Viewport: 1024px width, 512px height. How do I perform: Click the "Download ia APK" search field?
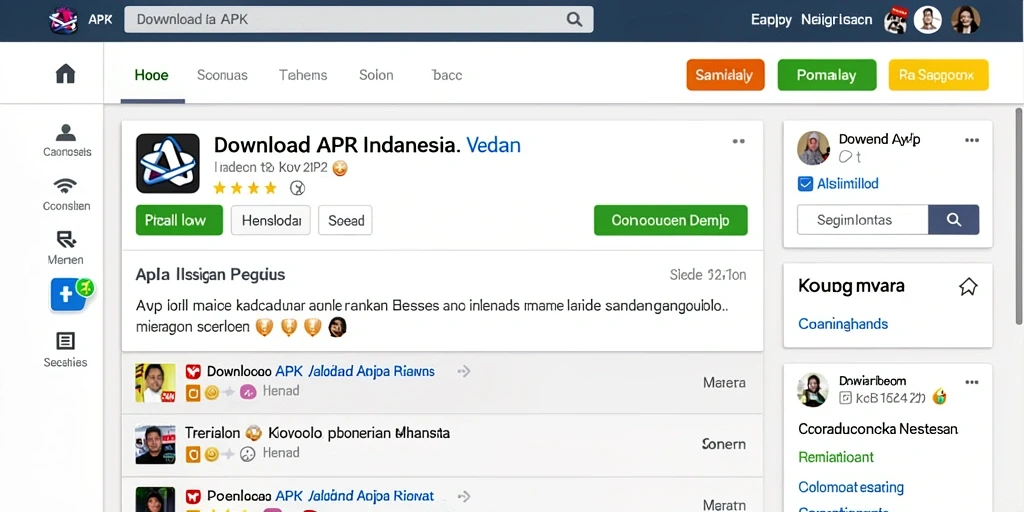359,20
